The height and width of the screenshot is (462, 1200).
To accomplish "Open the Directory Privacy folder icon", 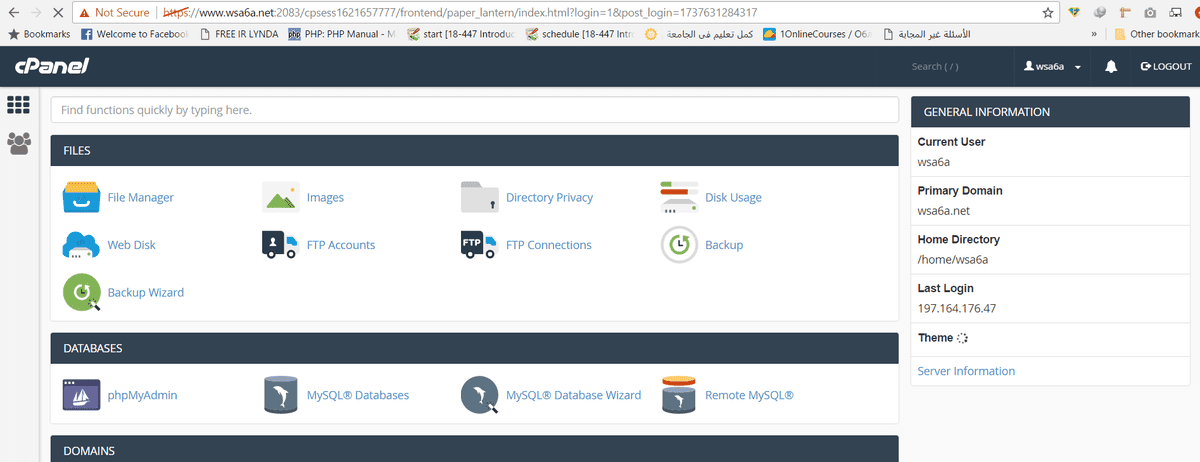I will [480, 197].
